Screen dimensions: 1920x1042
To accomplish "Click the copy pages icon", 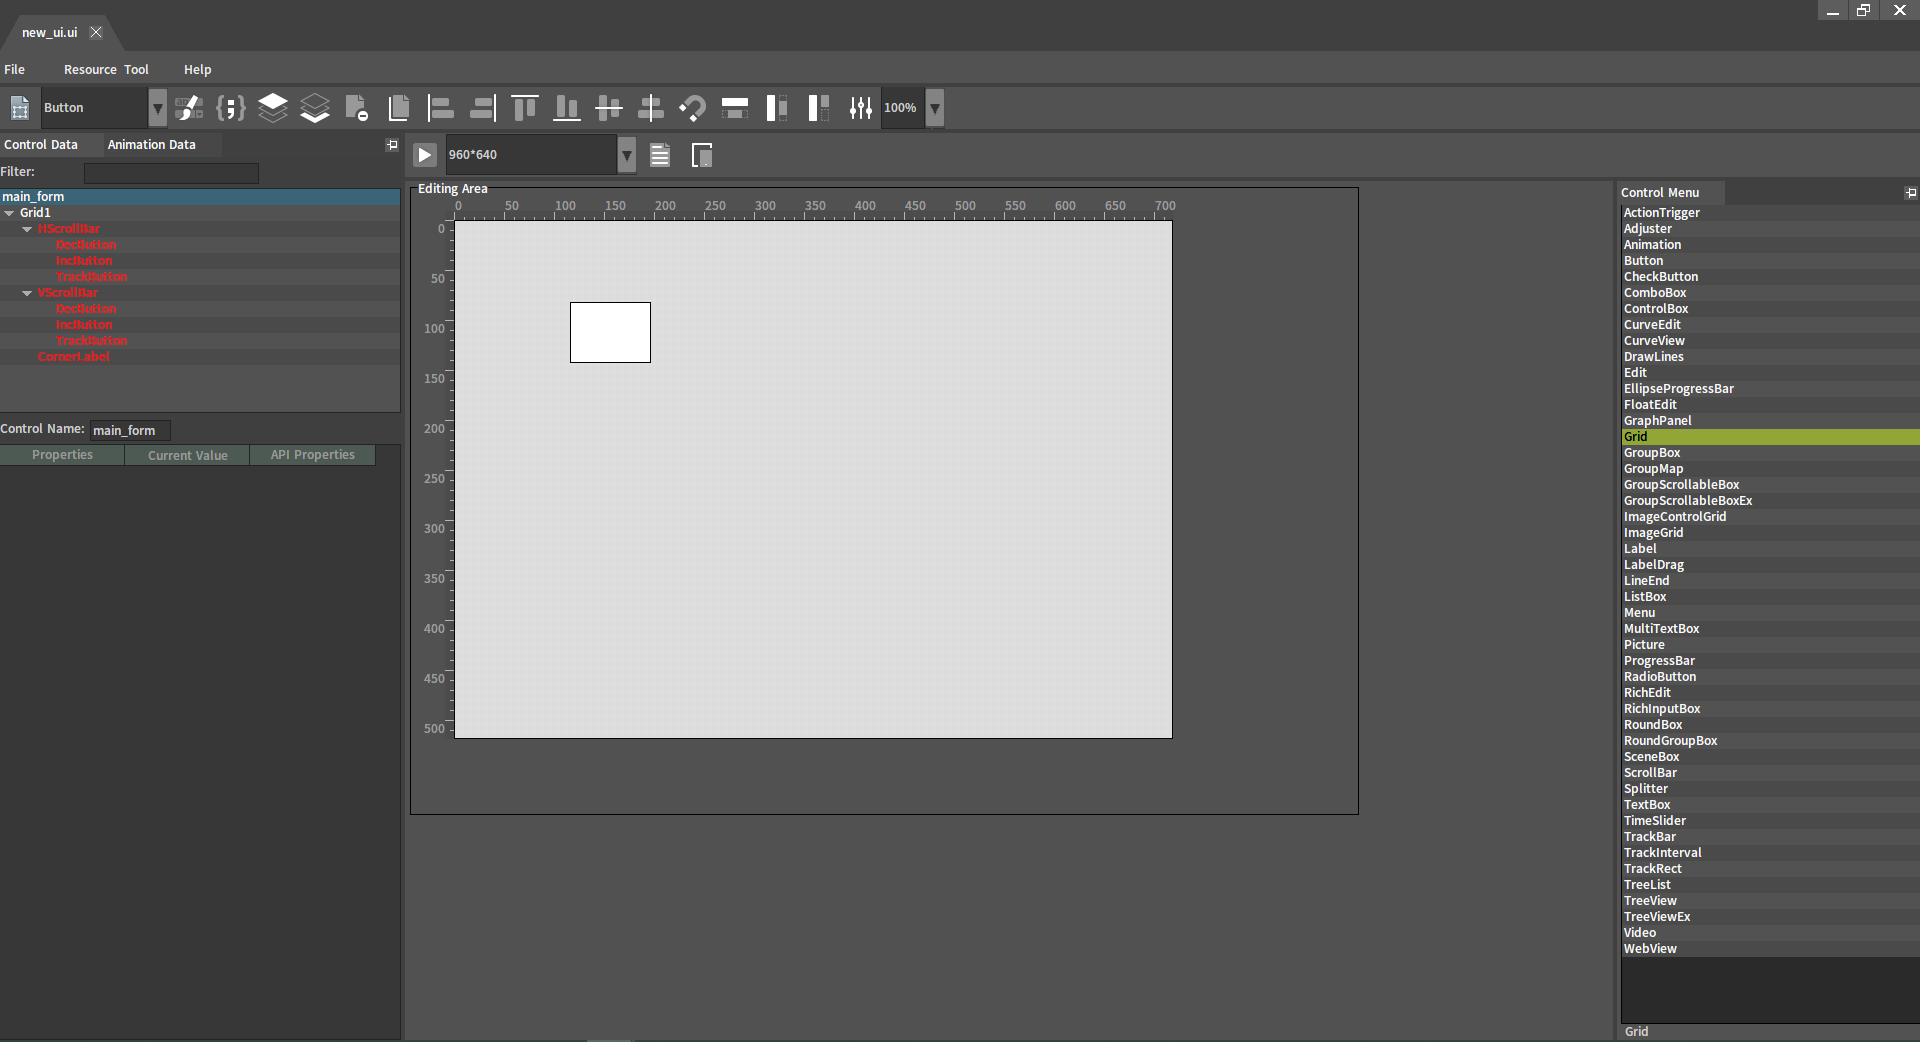I will click(399, 107).
